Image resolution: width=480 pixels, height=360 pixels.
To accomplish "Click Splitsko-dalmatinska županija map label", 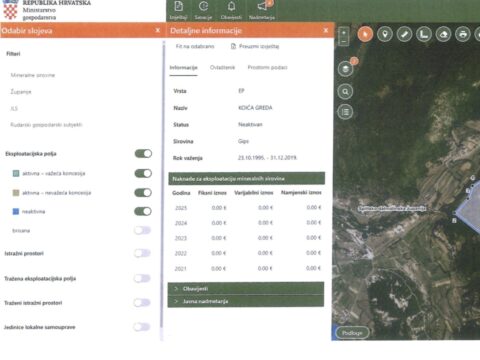I will (392, 209).
